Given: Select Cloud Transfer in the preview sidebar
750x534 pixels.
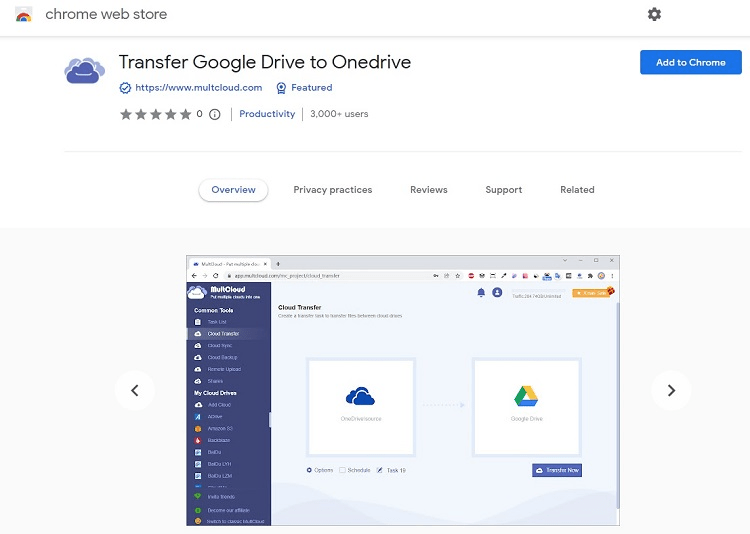Looking at the screenshot, I should (228, 334).
